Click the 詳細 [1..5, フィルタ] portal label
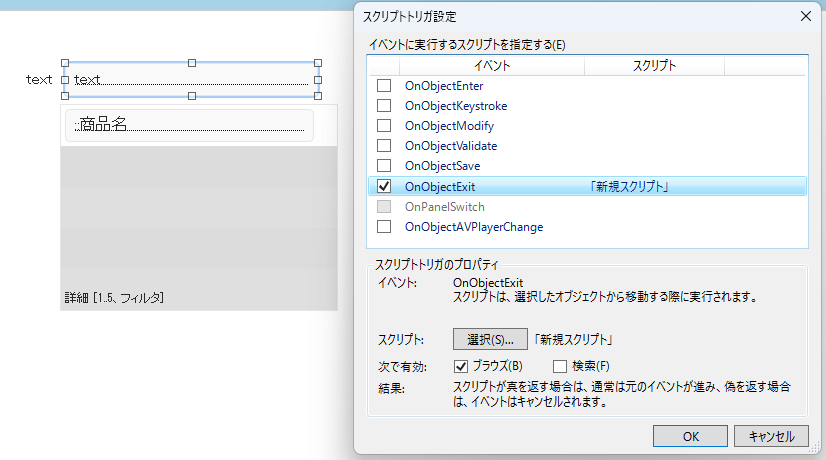The image size is (826, 460). click(x=114, y=298)
